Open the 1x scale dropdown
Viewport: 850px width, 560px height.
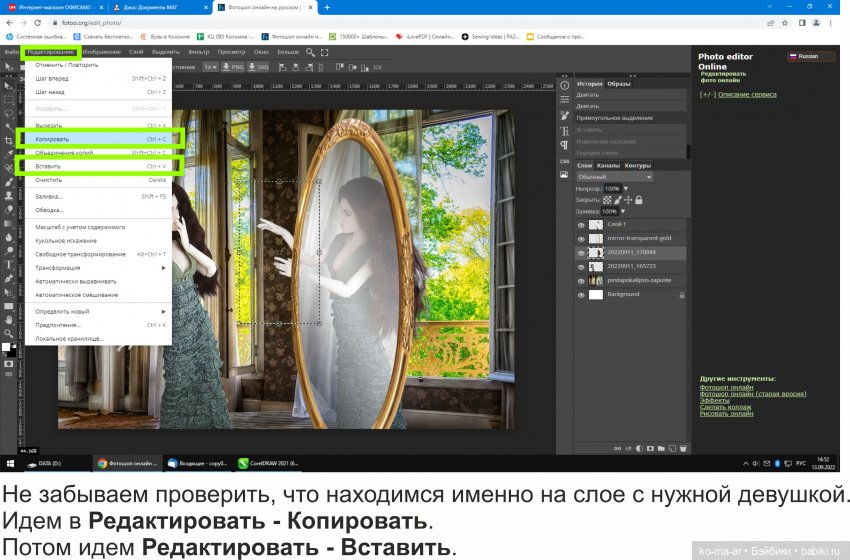coord(210,67)
